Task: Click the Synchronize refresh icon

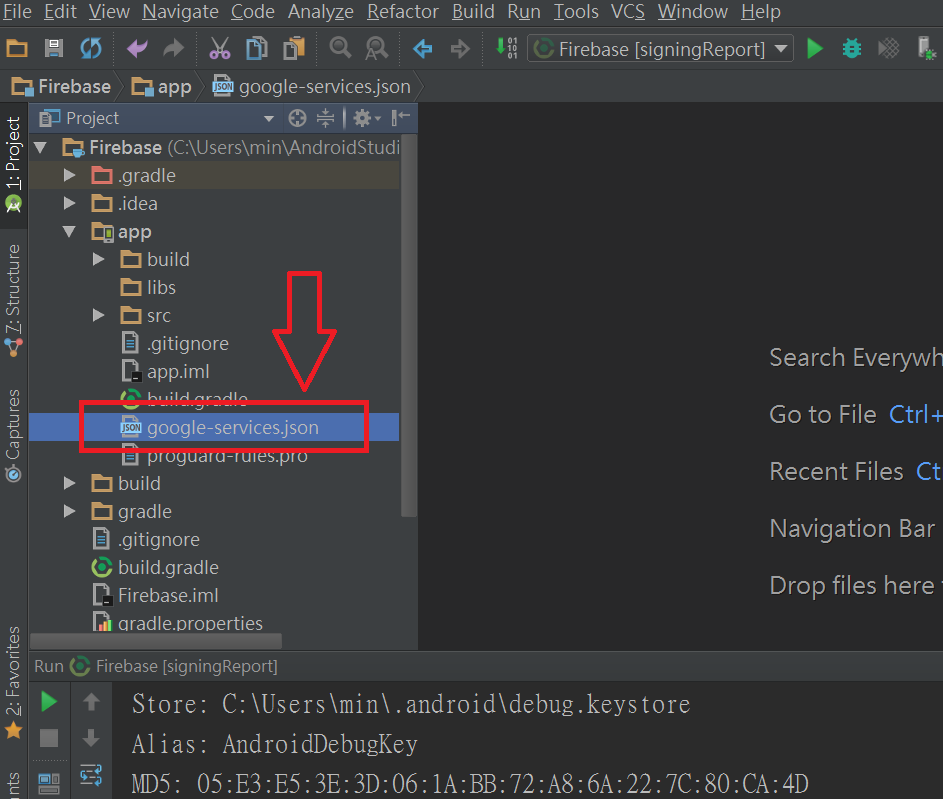Action: pyautogui.click(x=91, y=48)
